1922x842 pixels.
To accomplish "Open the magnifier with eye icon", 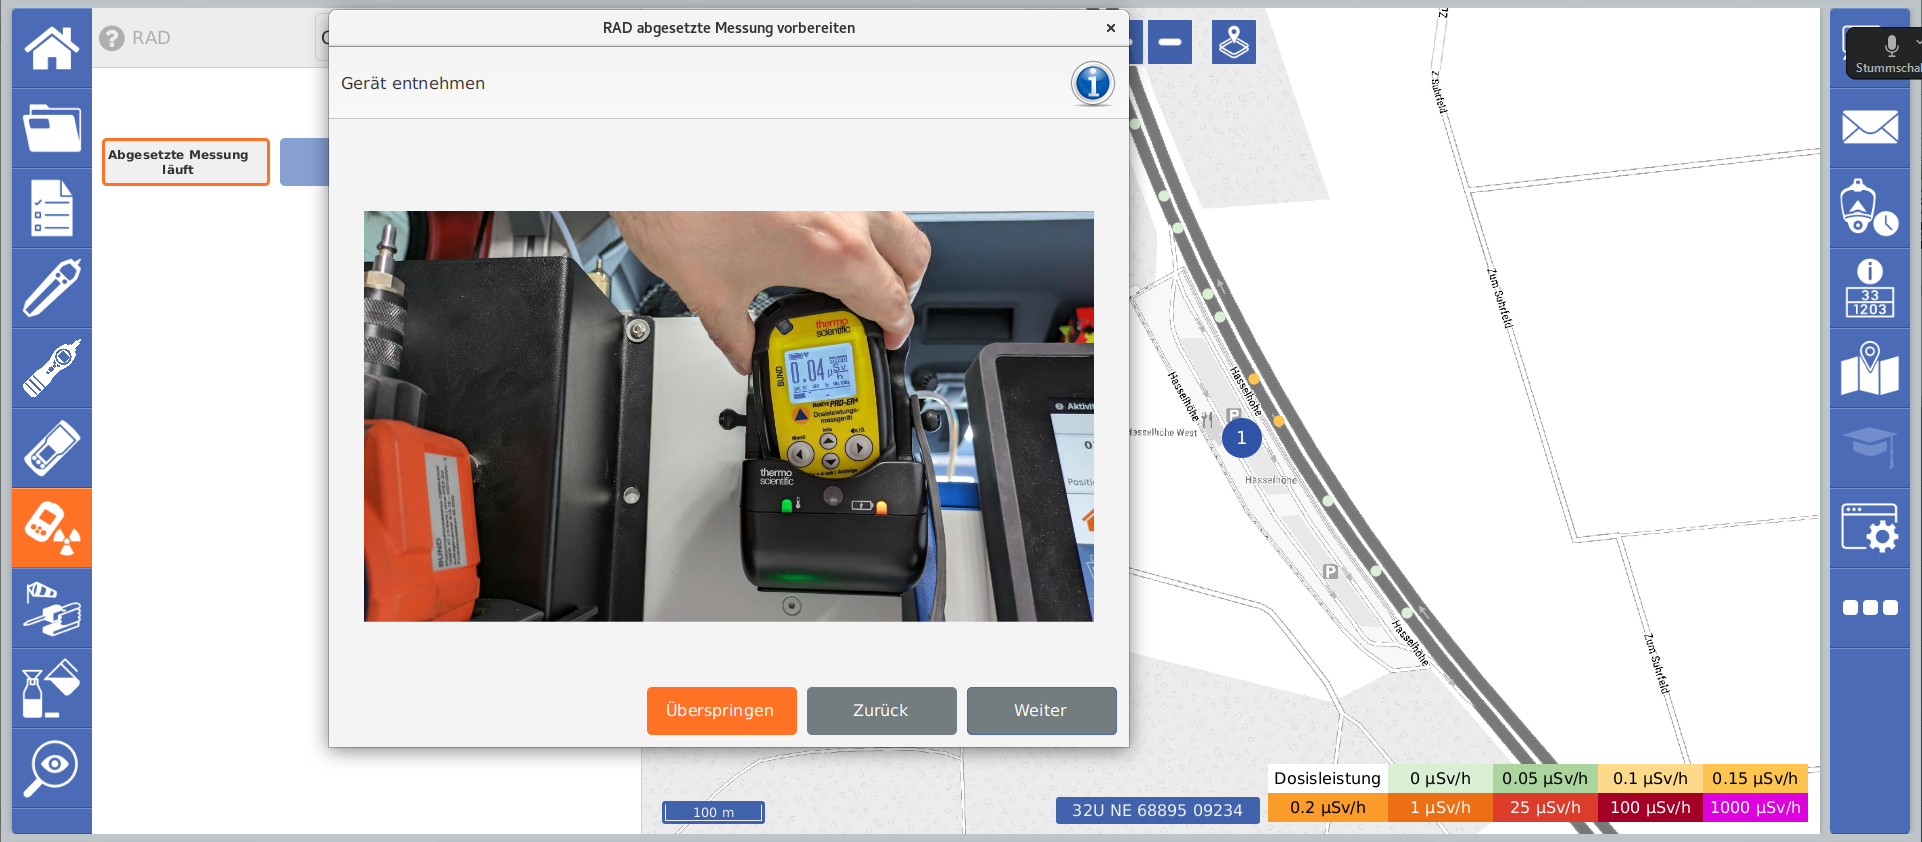I will coord(52,768).
